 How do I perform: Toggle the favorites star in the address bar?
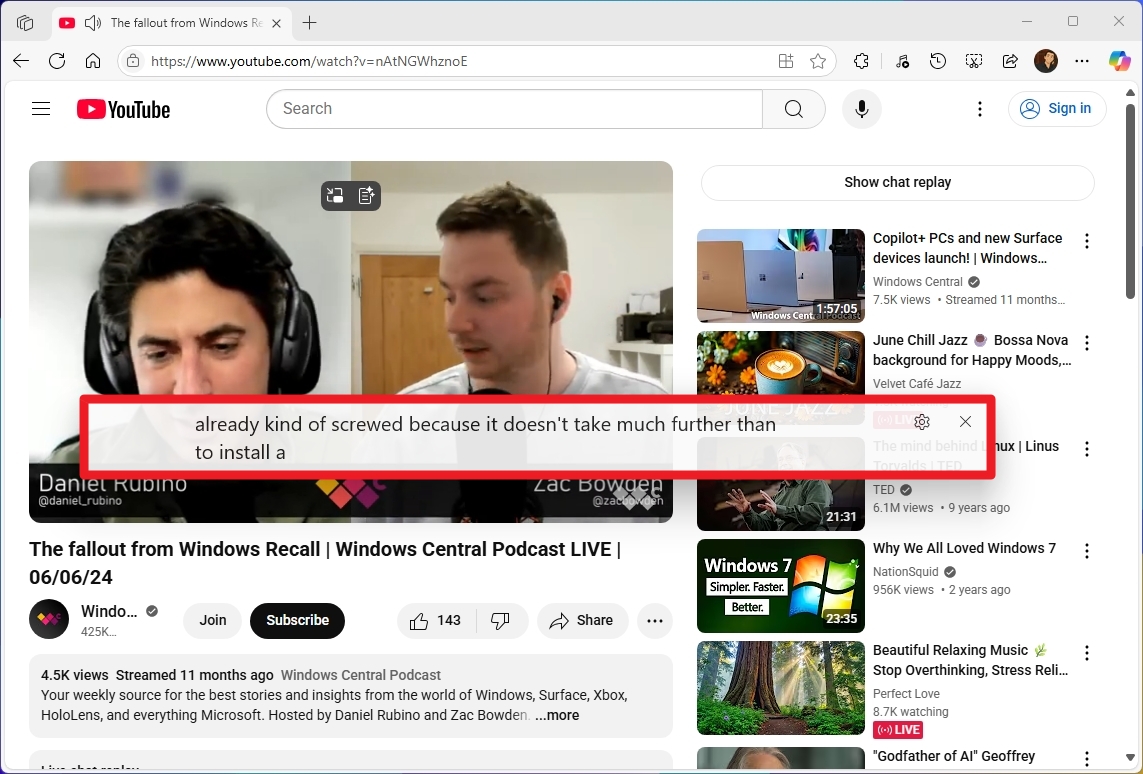818,61
